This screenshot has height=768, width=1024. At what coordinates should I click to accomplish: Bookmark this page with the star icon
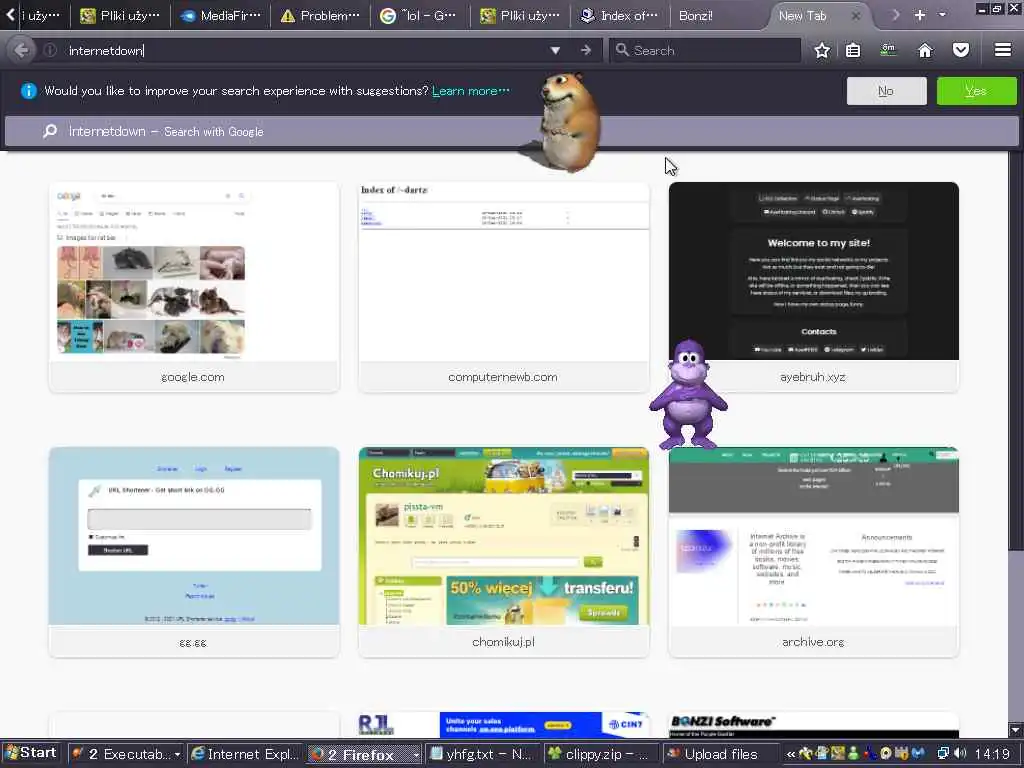(822, 50)
